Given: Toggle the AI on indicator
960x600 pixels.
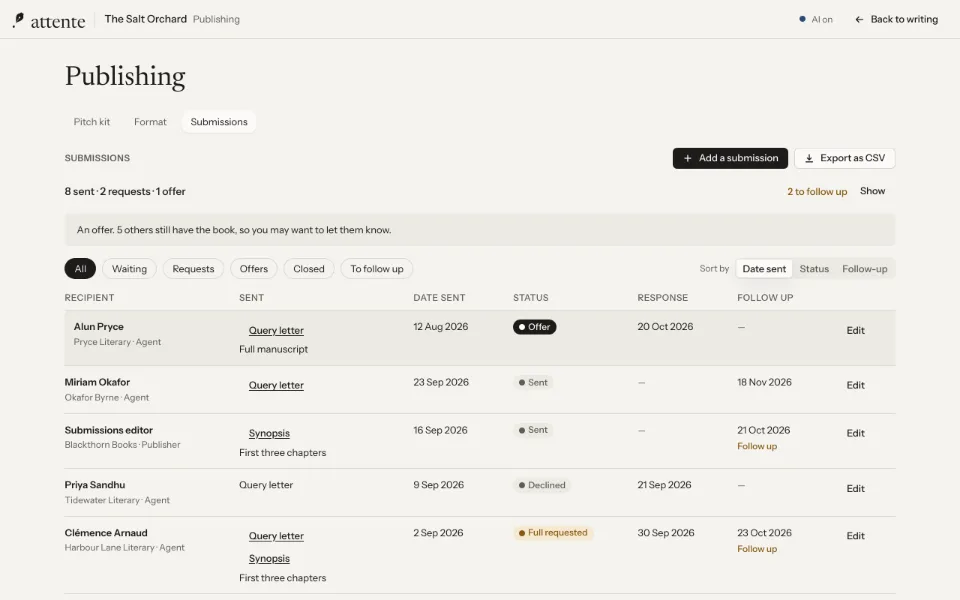Looking at the screenshot, I should point(816,20).
